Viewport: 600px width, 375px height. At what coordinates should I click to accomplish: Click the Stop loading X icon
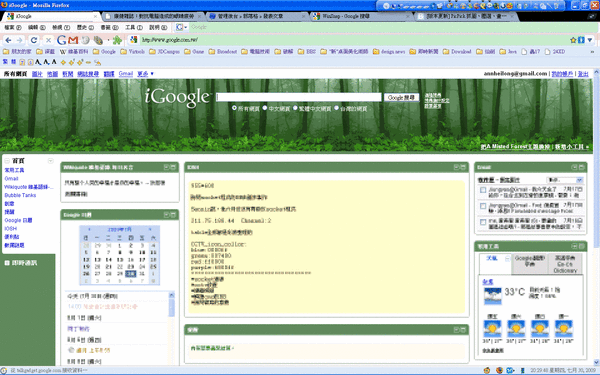48,40
